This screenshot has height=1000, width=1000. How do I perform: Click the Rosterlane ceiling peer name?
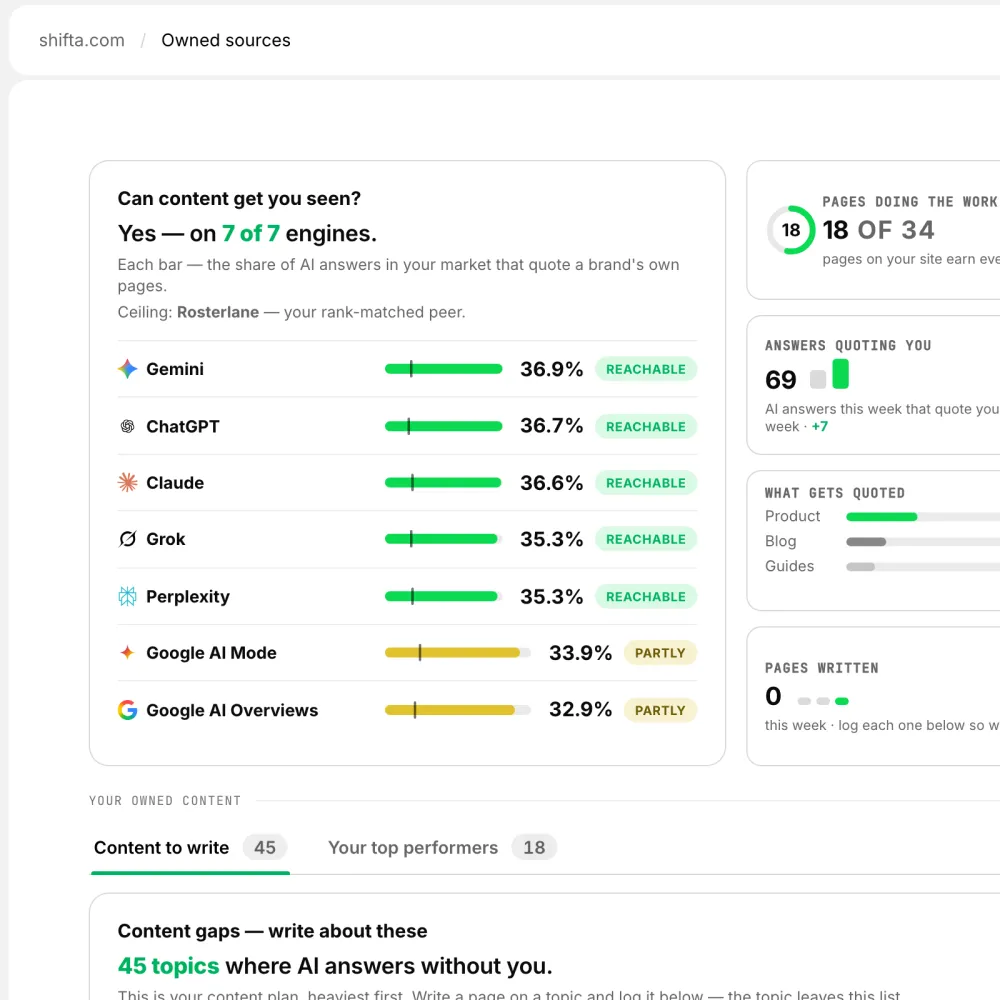(x=218, y=312)
